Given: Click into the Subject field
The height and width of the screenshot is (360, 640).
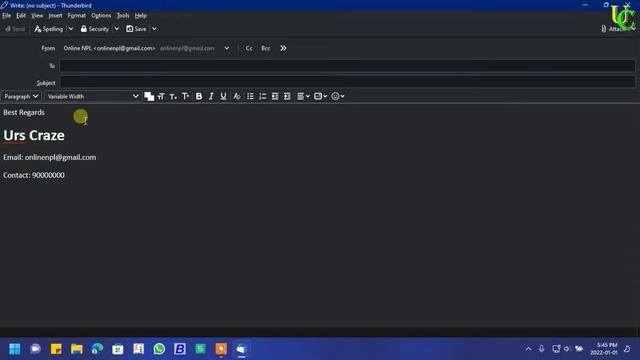Looking at the screenshot, I should click(x=347, y=82).
